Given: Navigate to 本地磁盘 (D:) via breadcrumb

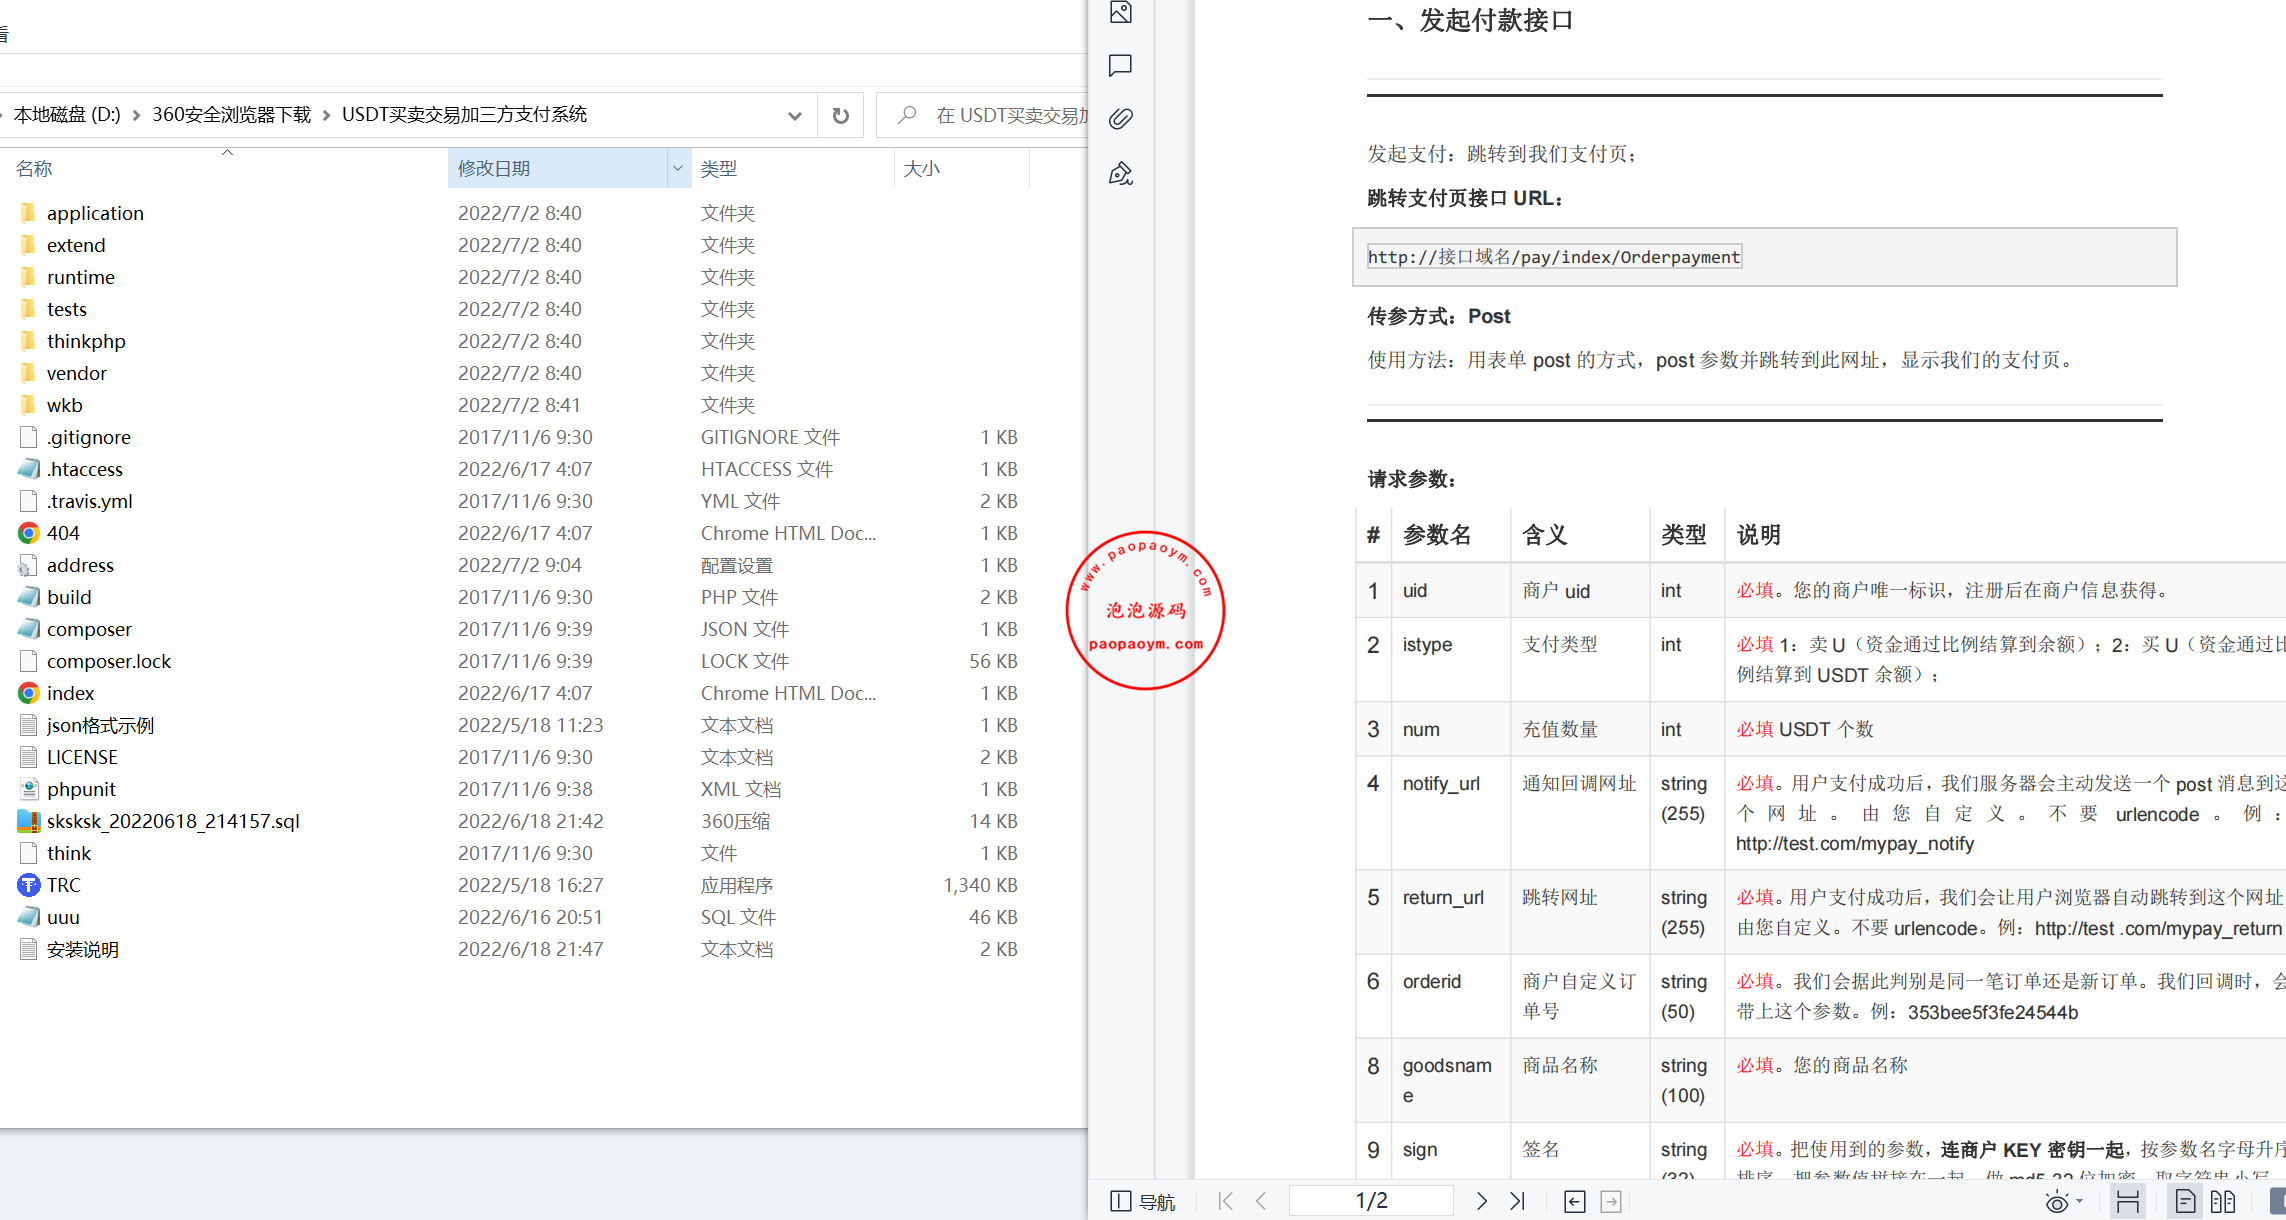Looking at the screenshot, I should [x=66, y=114].
